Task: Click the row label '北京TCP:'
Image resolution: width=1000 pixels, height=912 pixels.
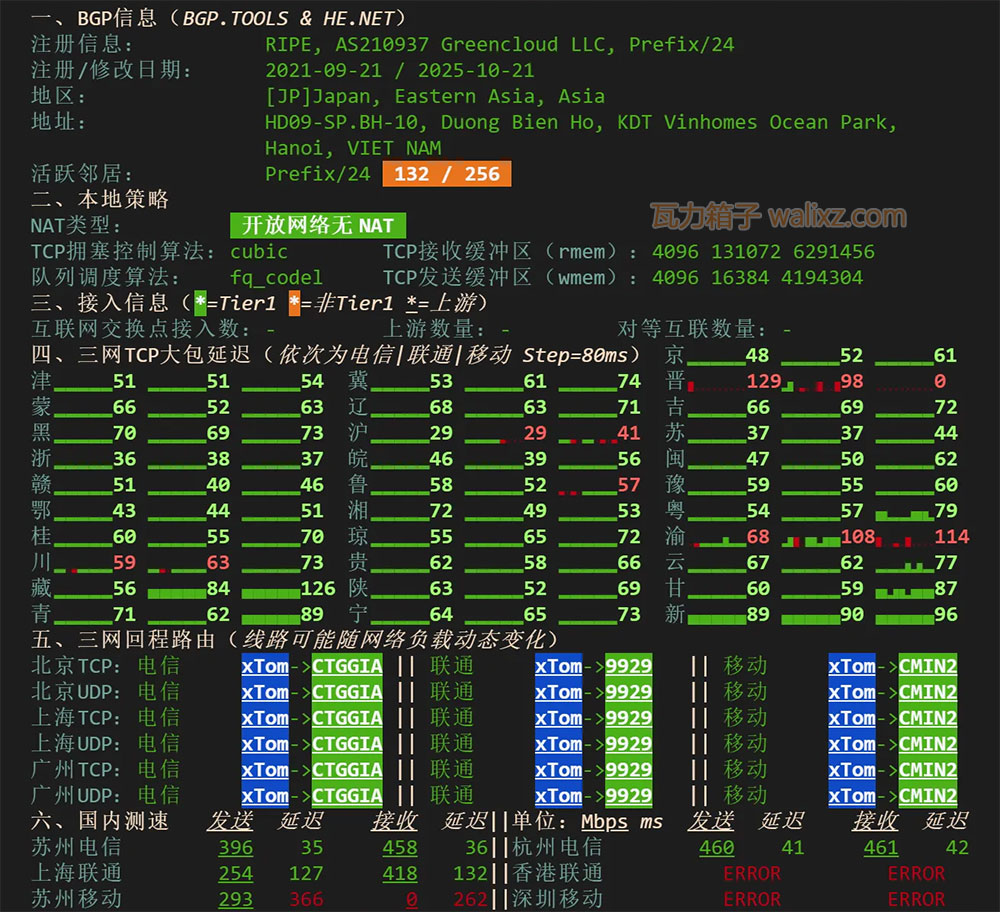Action: pyautogui.click(x=76, y=666)
